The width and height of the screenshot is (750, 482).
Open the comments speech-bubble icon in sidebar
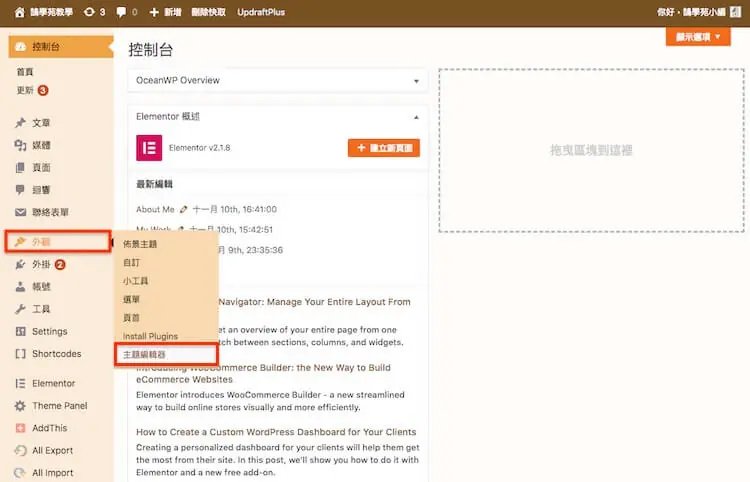[20, 190]
